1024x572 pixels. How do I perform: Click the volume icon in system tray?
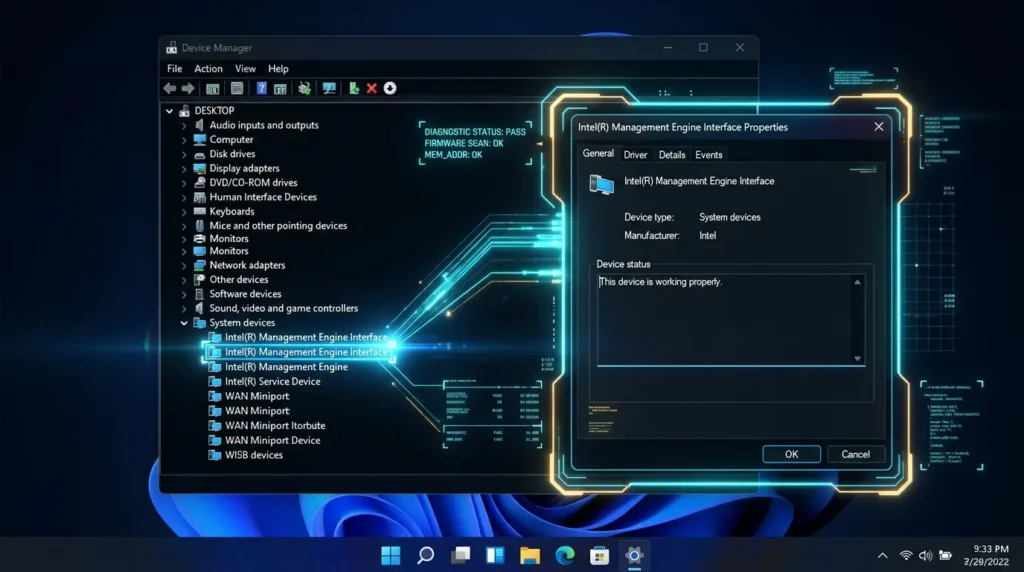(x=925, y=556)
